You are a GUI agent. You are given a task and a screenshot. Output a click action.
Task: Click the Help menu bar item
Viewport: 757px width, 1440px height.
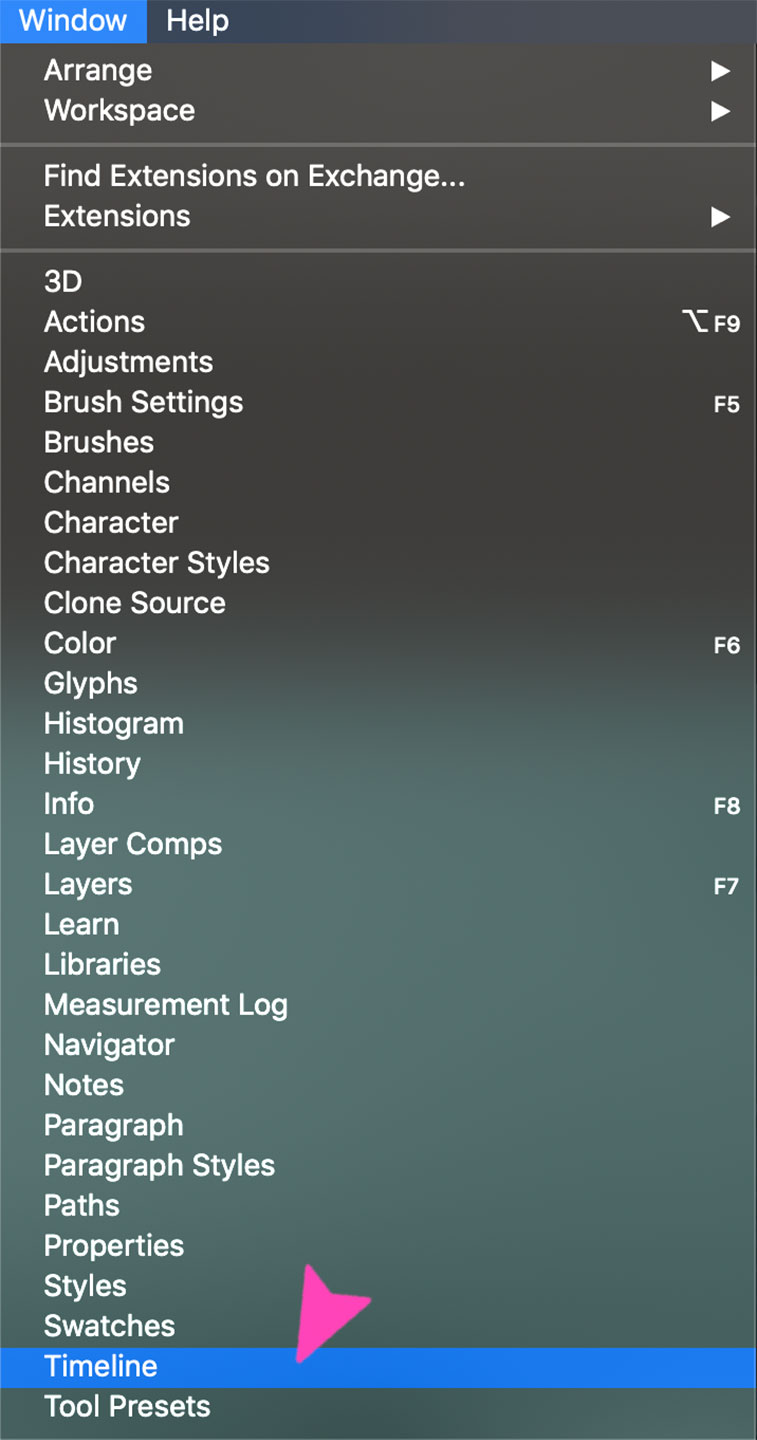tap(197, 21)
